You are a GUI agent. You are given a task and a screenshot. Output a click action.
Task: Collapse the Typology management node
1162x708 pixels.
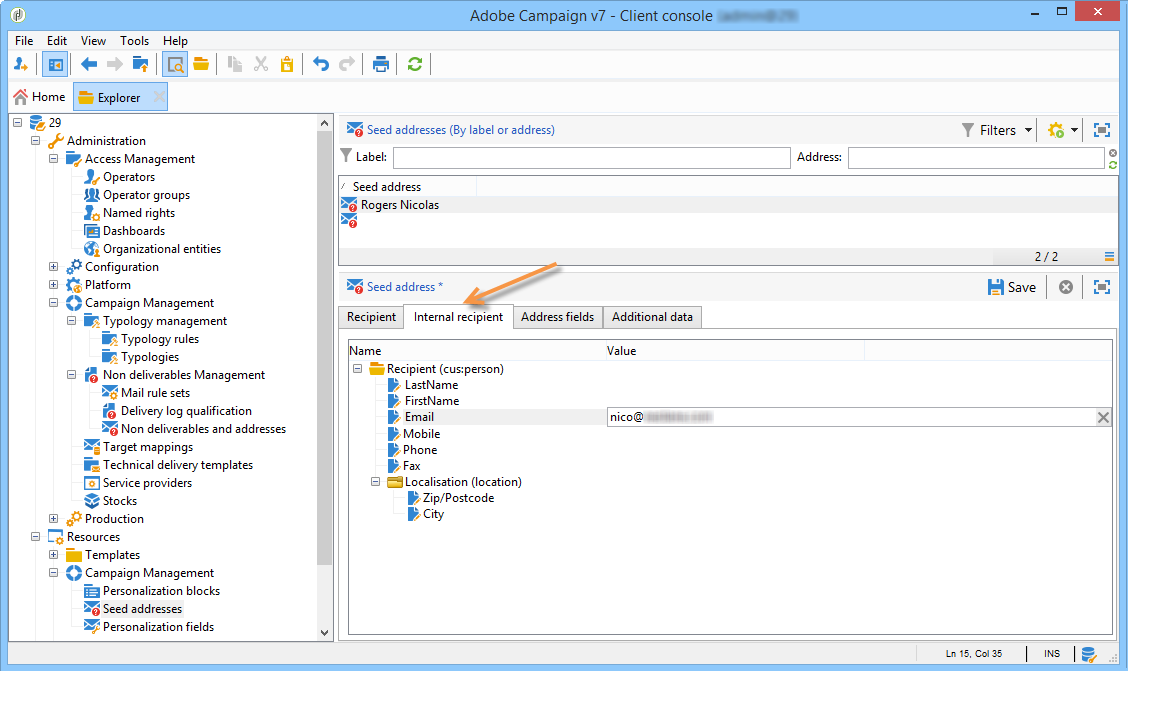pos(71,320)
